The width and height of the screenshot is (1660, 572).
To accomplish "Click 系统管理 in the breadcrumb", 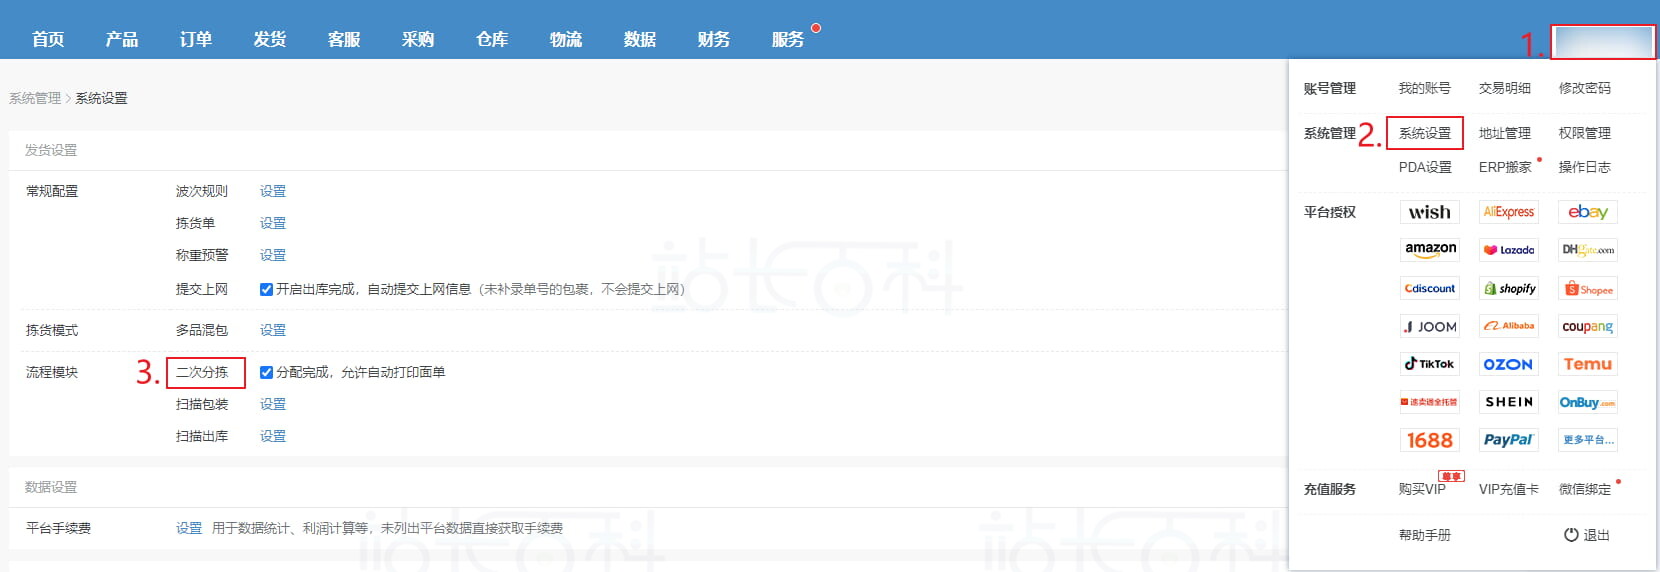I will point(35,98).
